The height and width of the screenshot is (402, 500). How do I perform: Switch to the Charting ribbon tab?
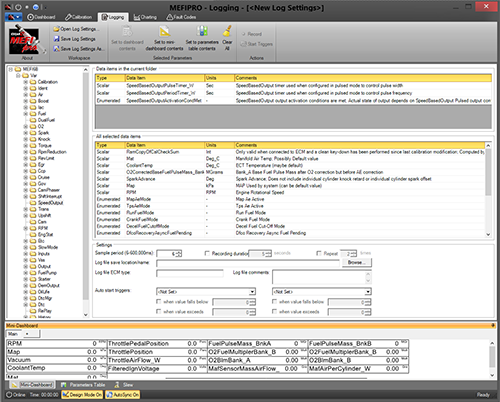coord(145,17)
